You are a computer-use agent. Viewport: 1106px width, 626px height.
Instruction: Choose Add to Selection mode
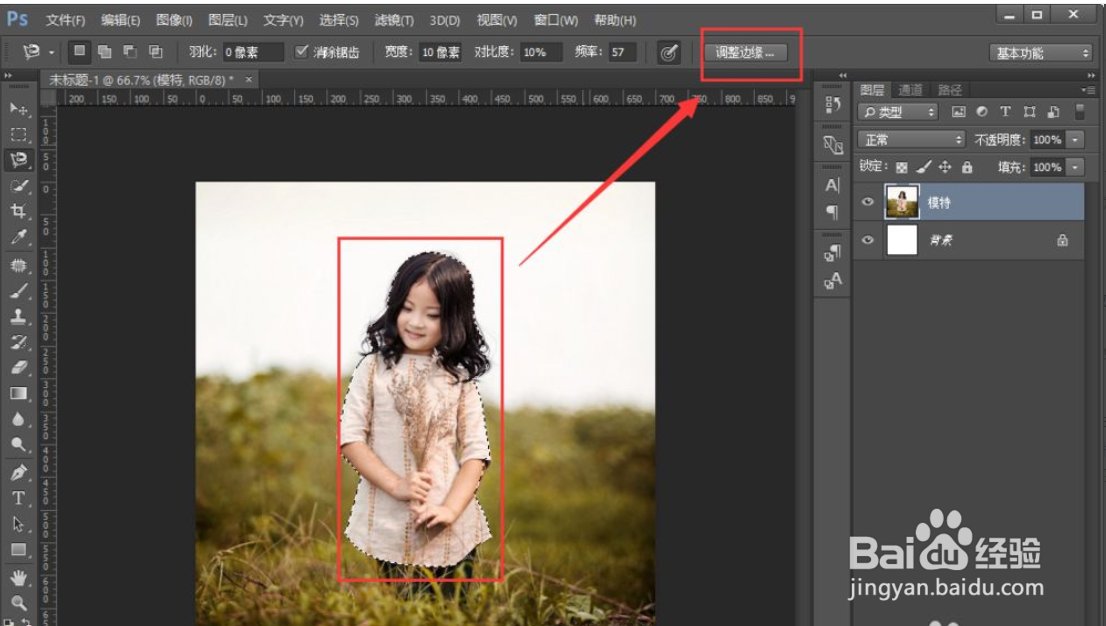click(x=104, y=52)
